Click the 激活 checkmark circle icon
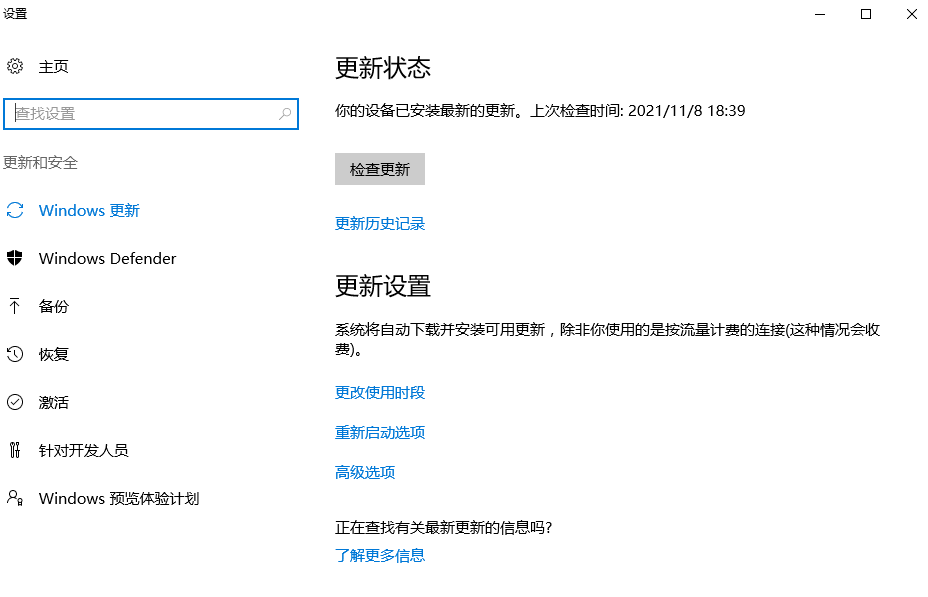Image resolution: width=928 pixels, height=597 pixels. (15, 402)
